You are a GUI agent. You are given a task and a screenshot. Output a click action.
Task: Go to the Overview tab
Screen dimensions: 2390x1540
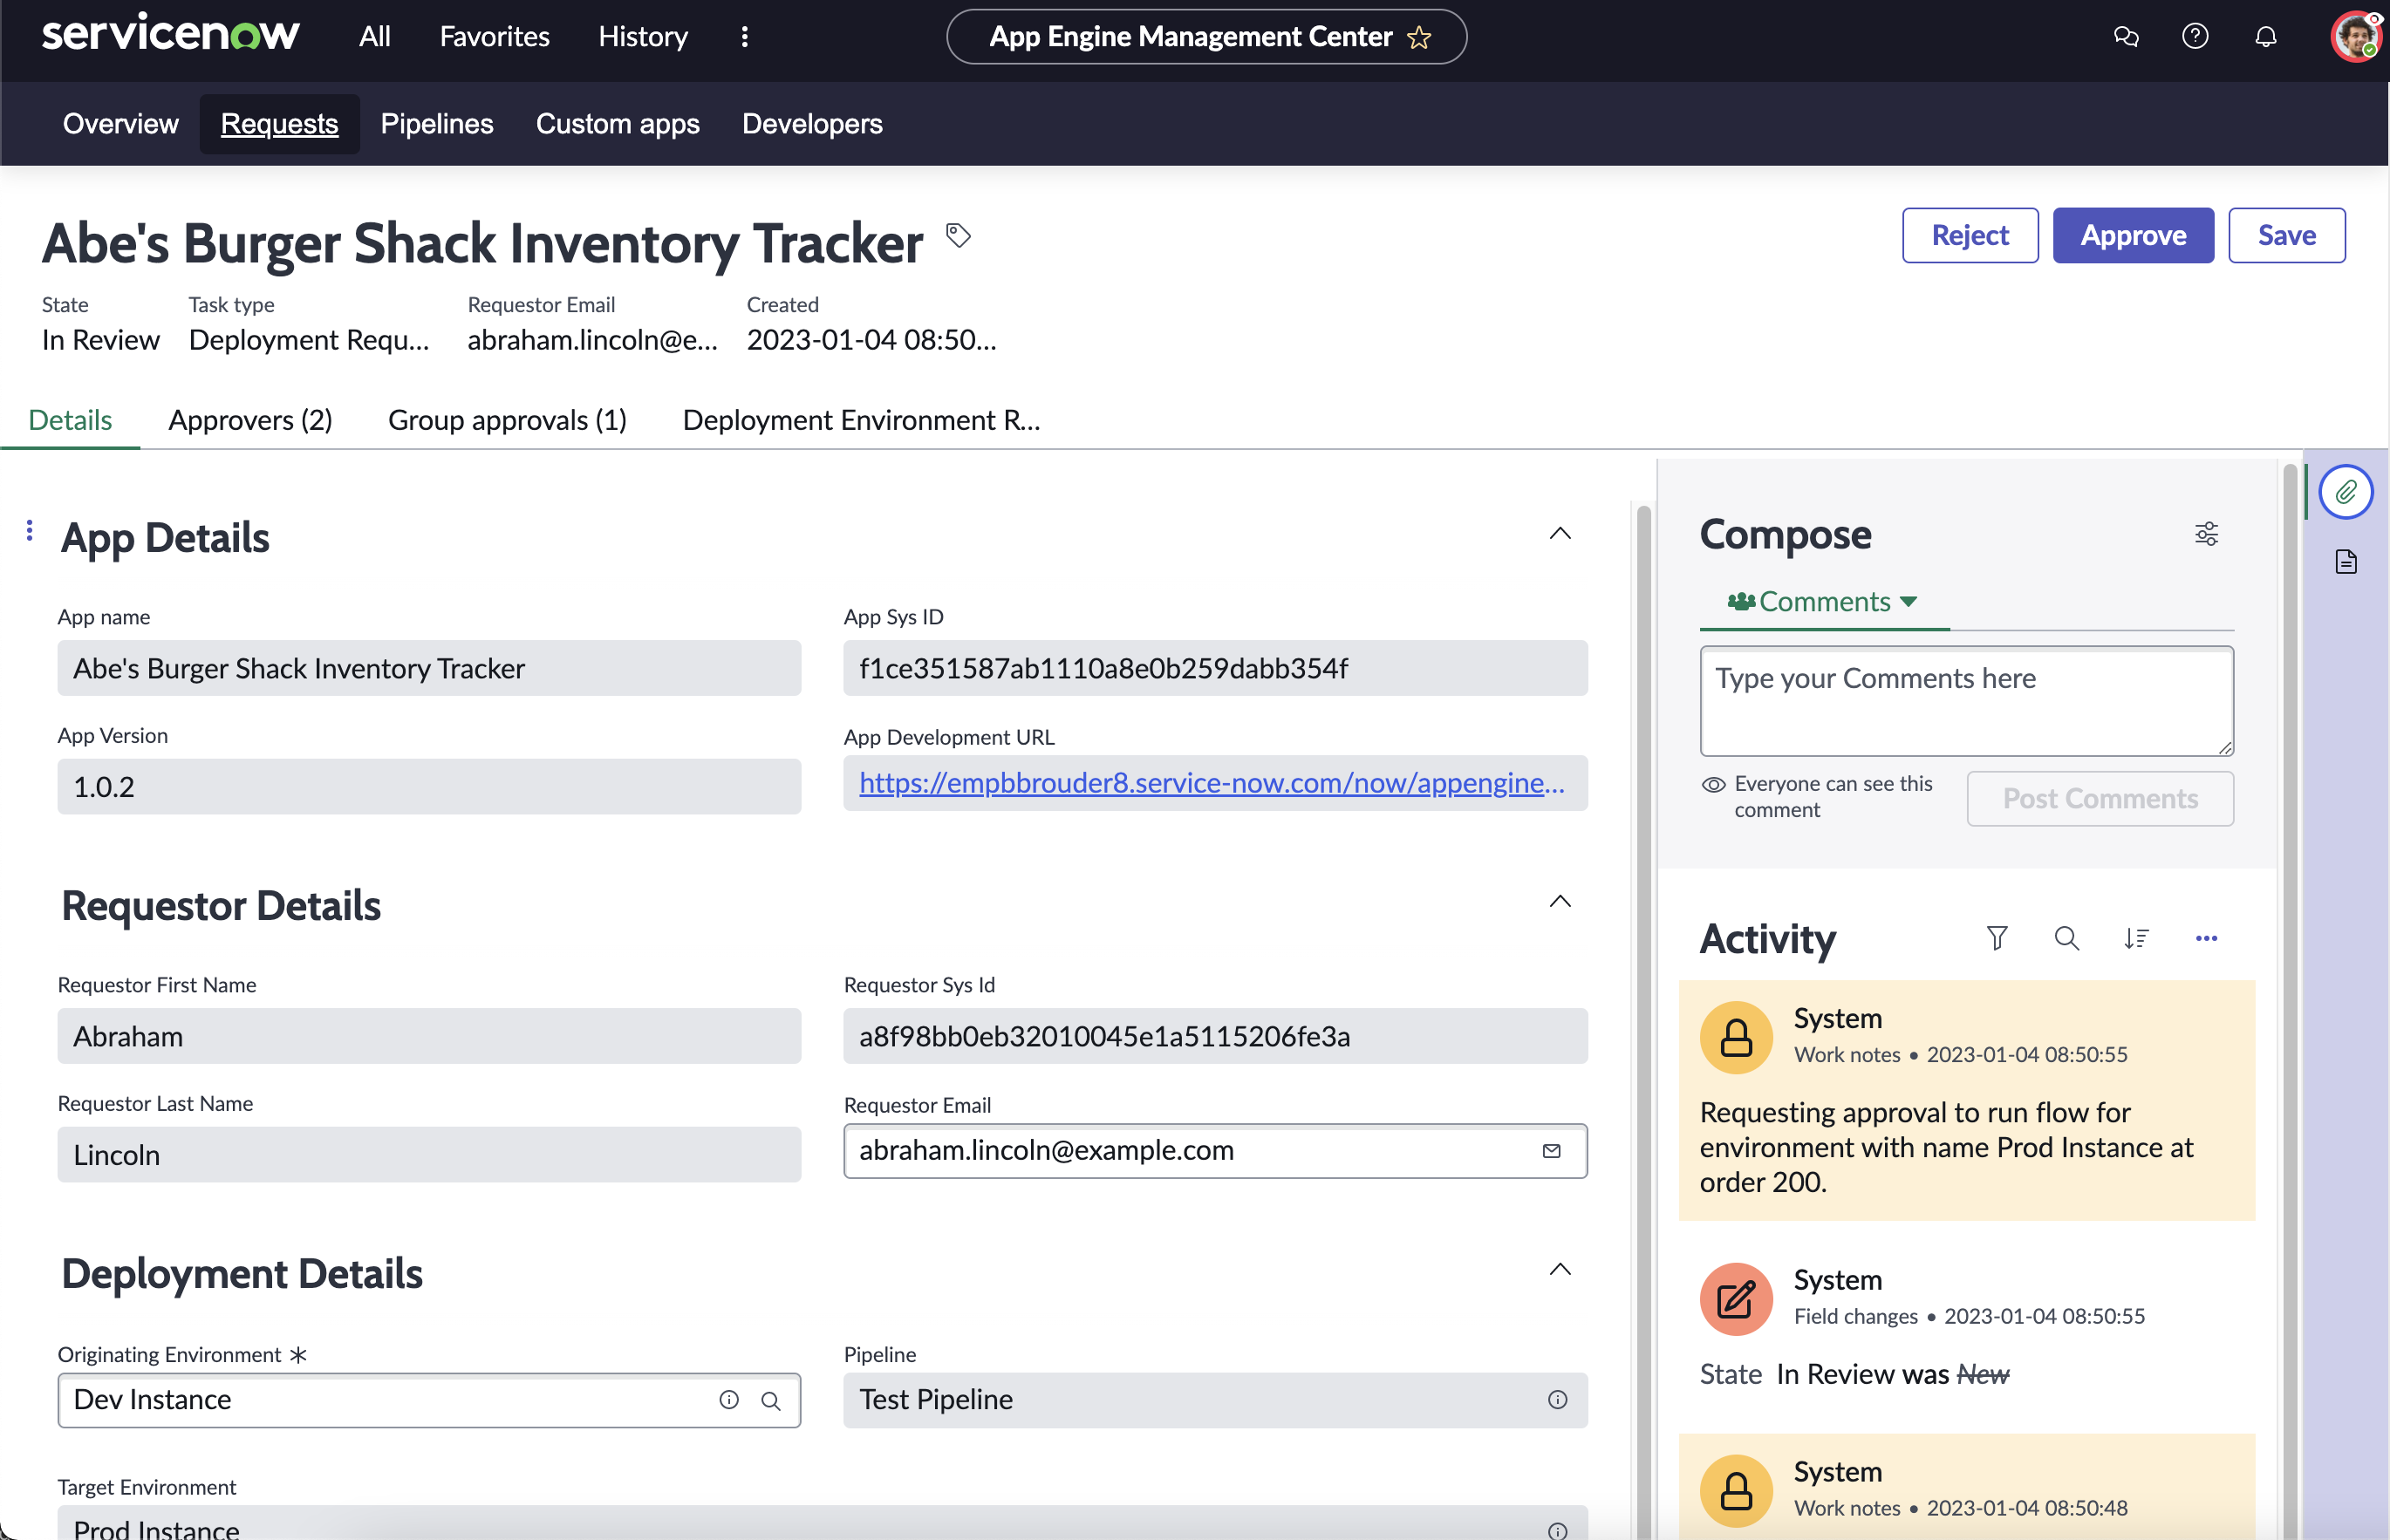121,124
